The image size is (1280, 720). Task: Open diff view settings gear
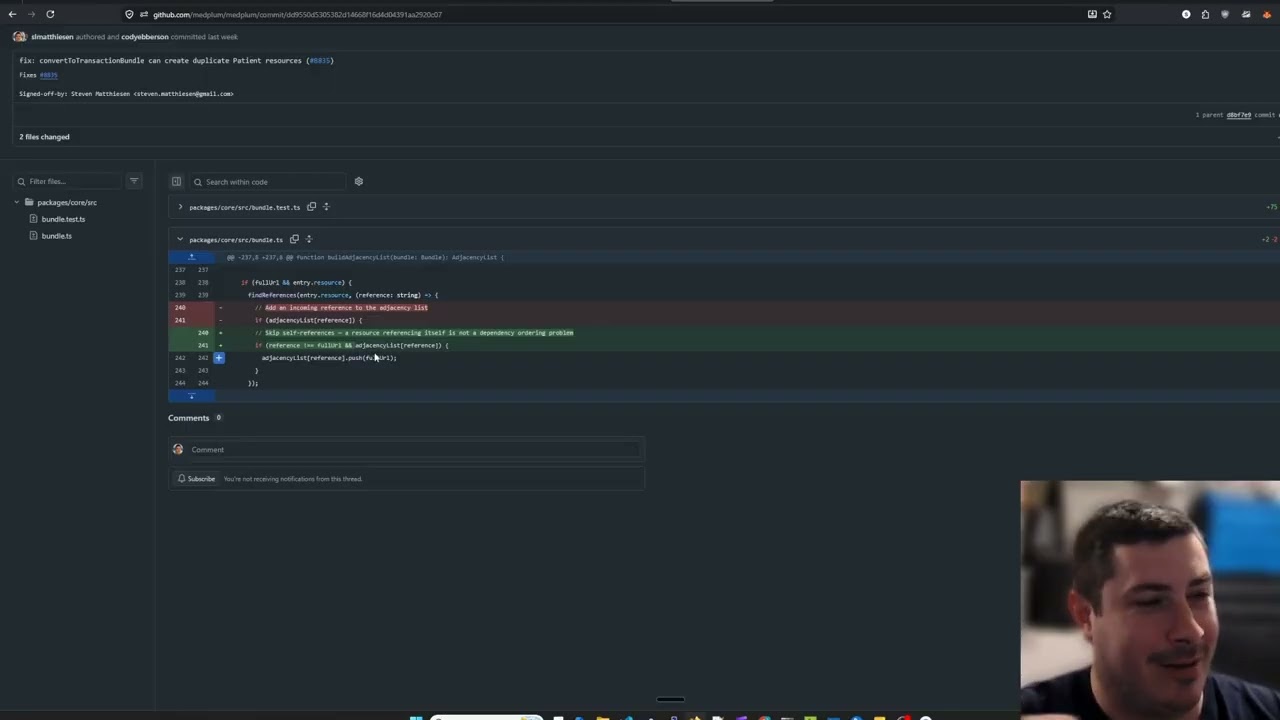tap(359, 182)
